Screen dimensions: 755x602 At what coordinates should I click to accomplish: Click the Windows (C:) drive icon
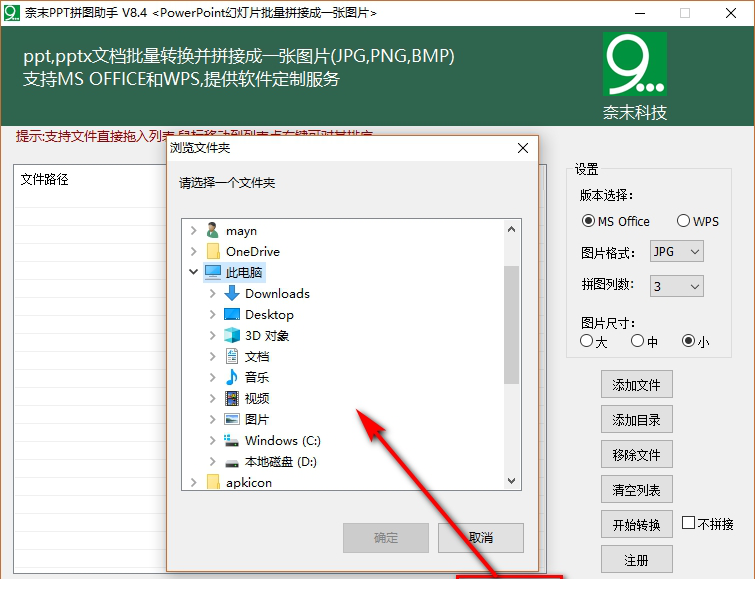coord(232,440)
